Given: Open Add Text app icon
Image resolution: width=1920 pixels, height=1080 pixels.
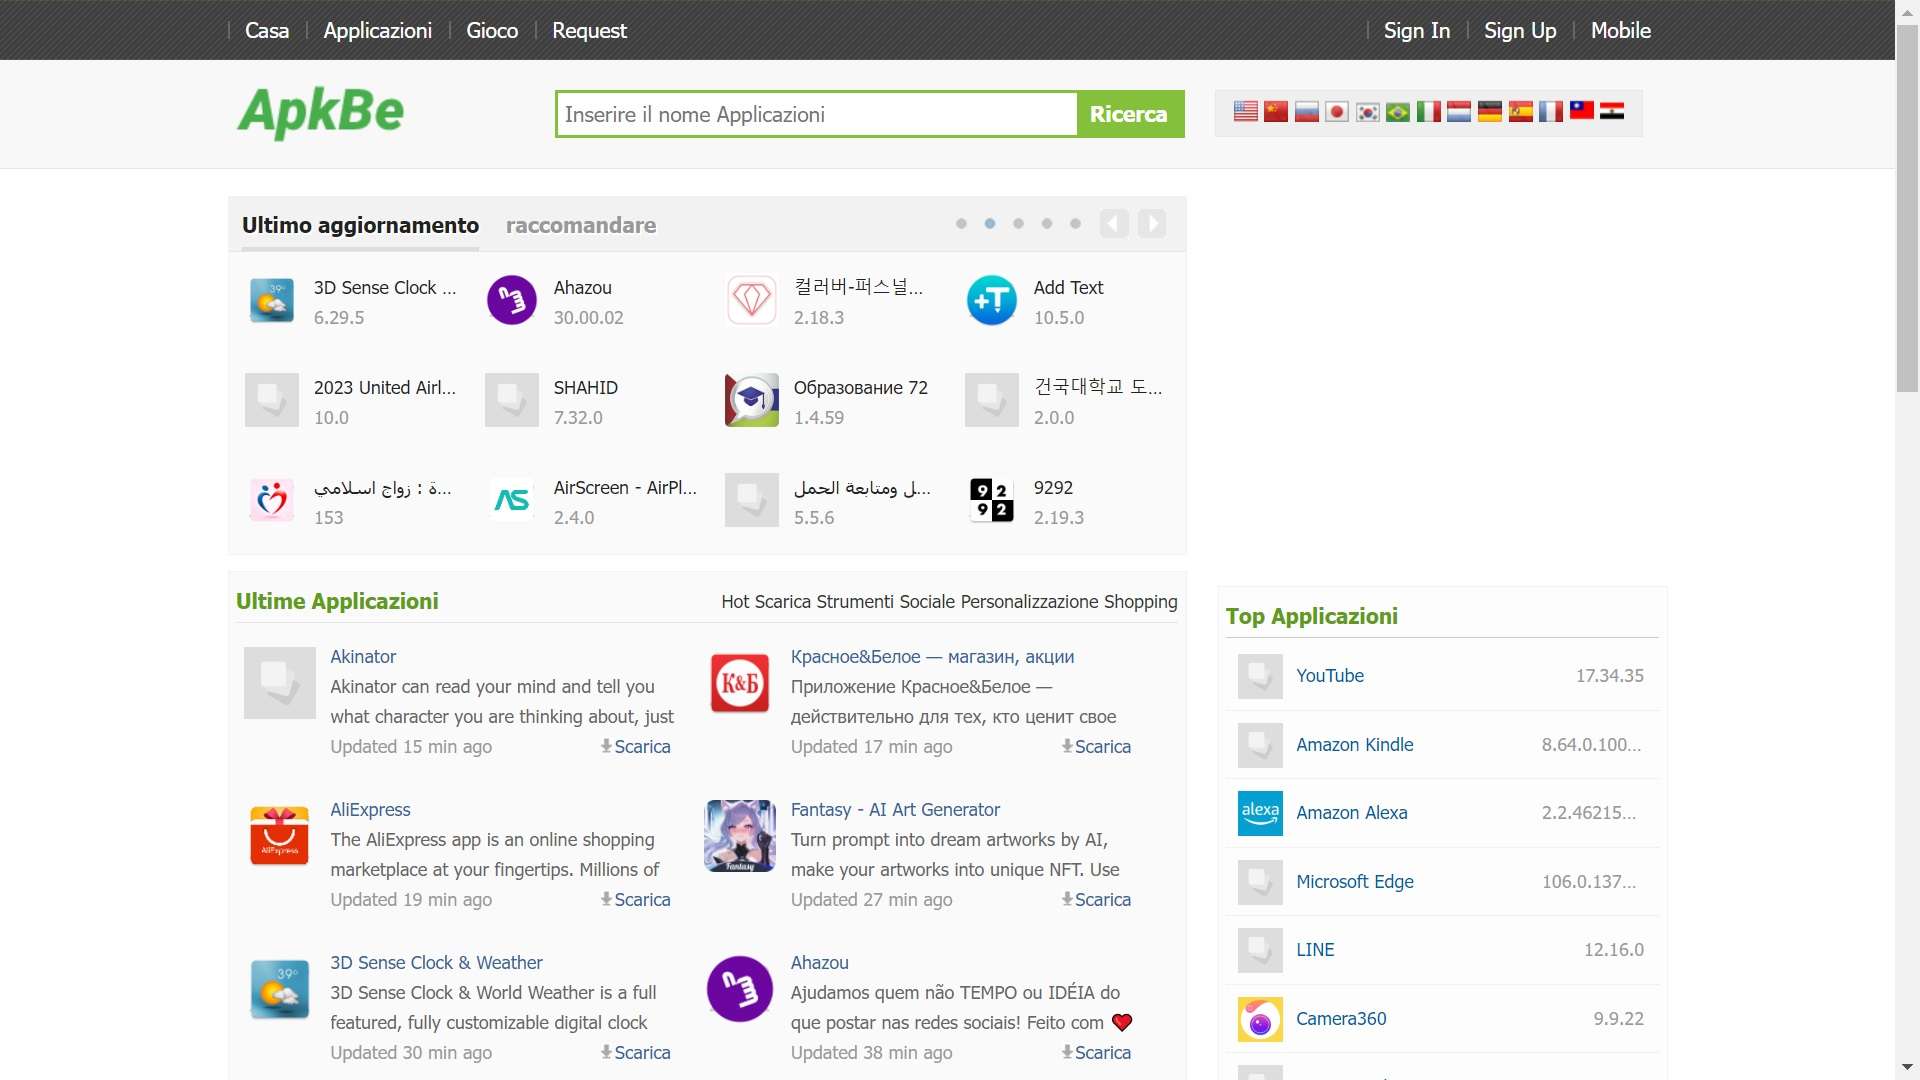Looking at the screenshot, I should 992,300.
